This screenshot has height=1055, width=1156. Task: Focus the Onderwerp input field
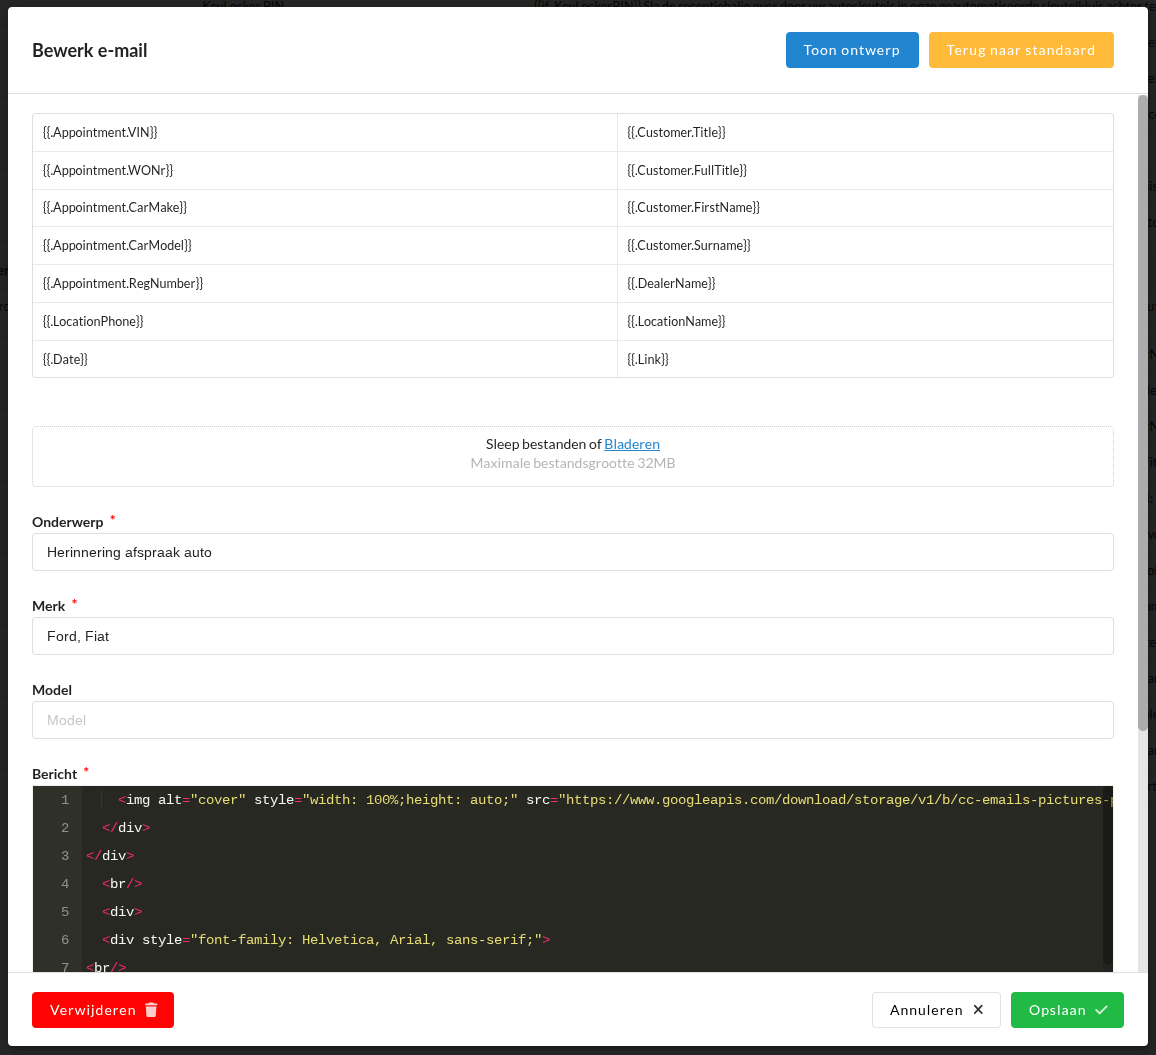pyautogui.click(x=572, y=552)
